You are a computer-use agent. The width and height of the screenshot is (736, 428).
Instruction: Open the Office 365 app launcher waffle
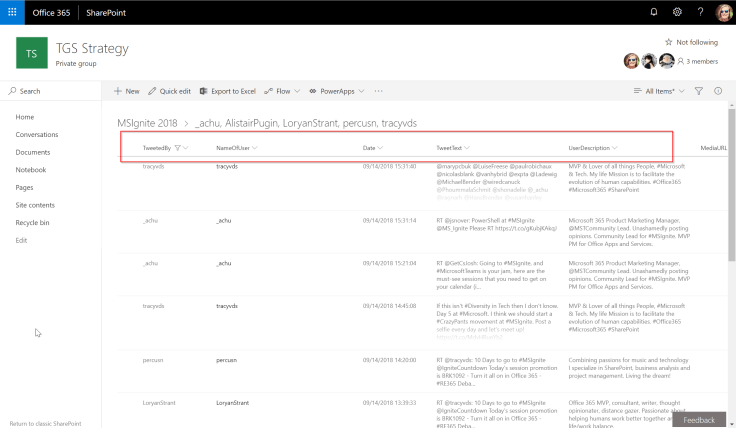(x=13, y=12)
